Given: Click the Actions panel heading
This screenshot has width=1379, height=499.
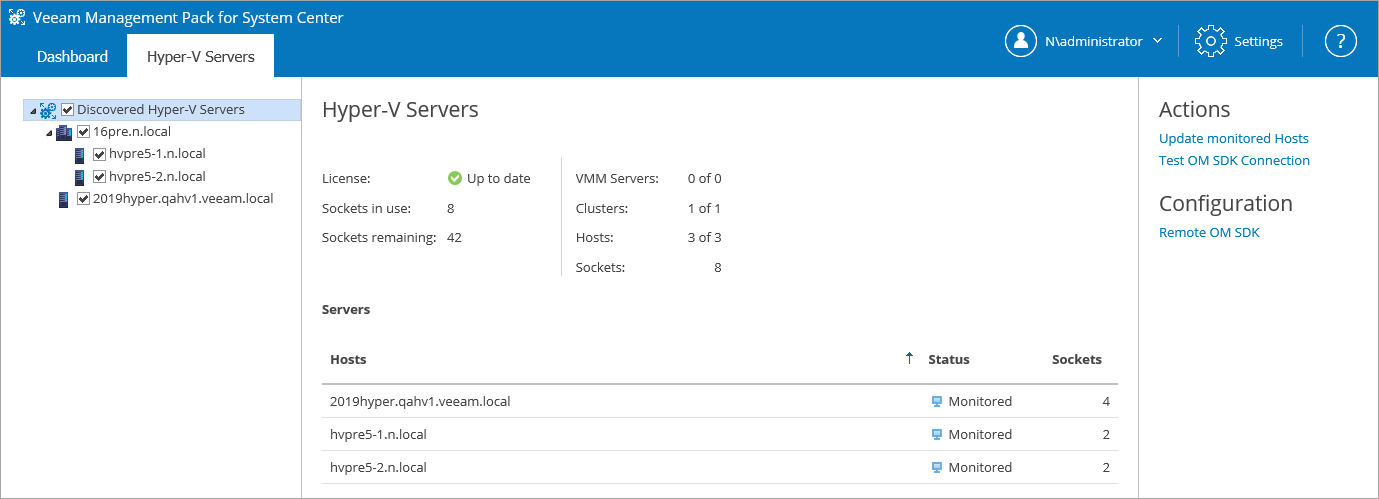Looking at the screenshot, I should click(x=1194, y=110).
